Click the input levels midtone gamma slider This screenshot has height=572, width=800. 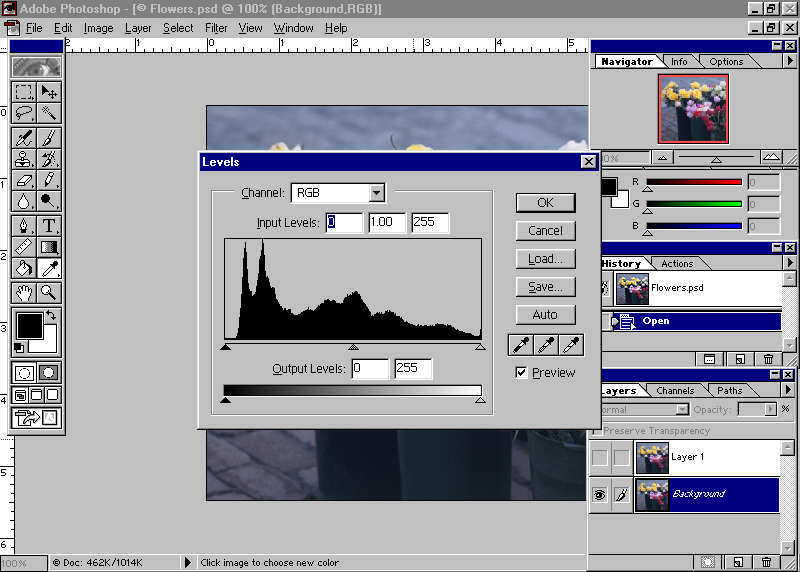pyautogui.click(x=353, y=347)
